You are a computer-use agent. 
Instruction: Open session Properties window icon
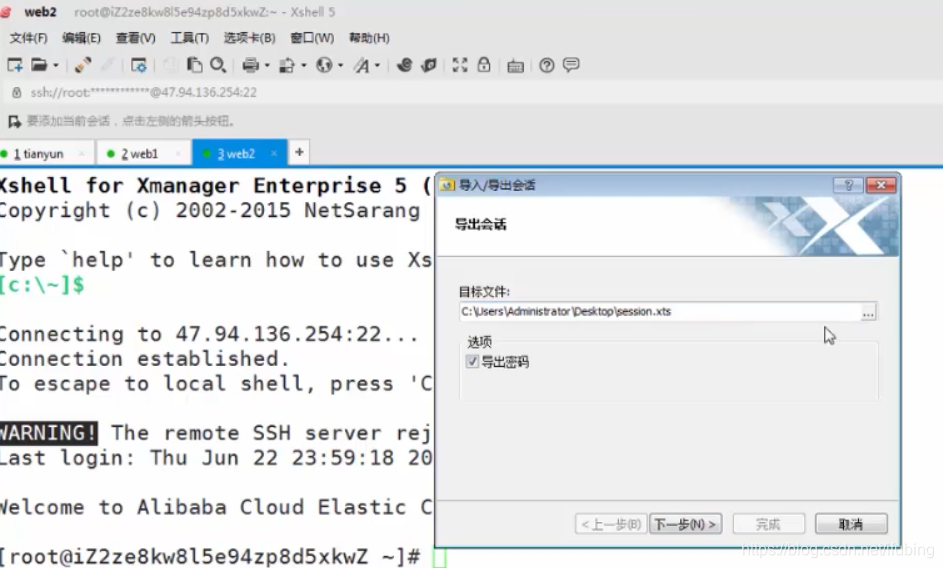tap(138, 64)
